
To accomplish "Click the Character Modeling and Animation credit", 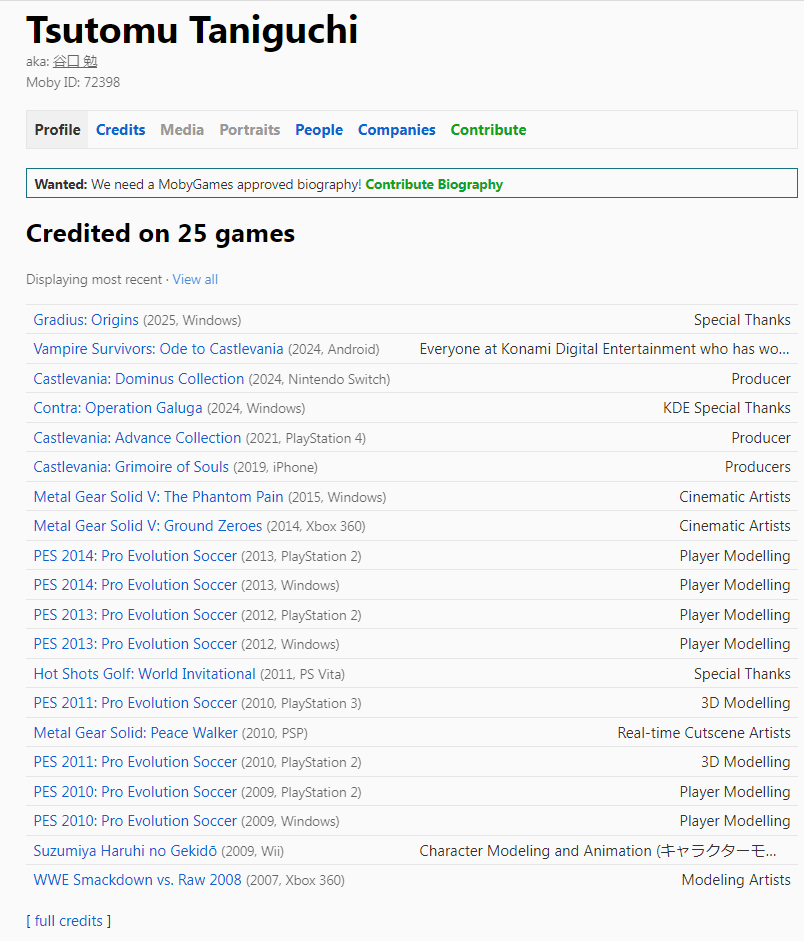I will 598,851.
